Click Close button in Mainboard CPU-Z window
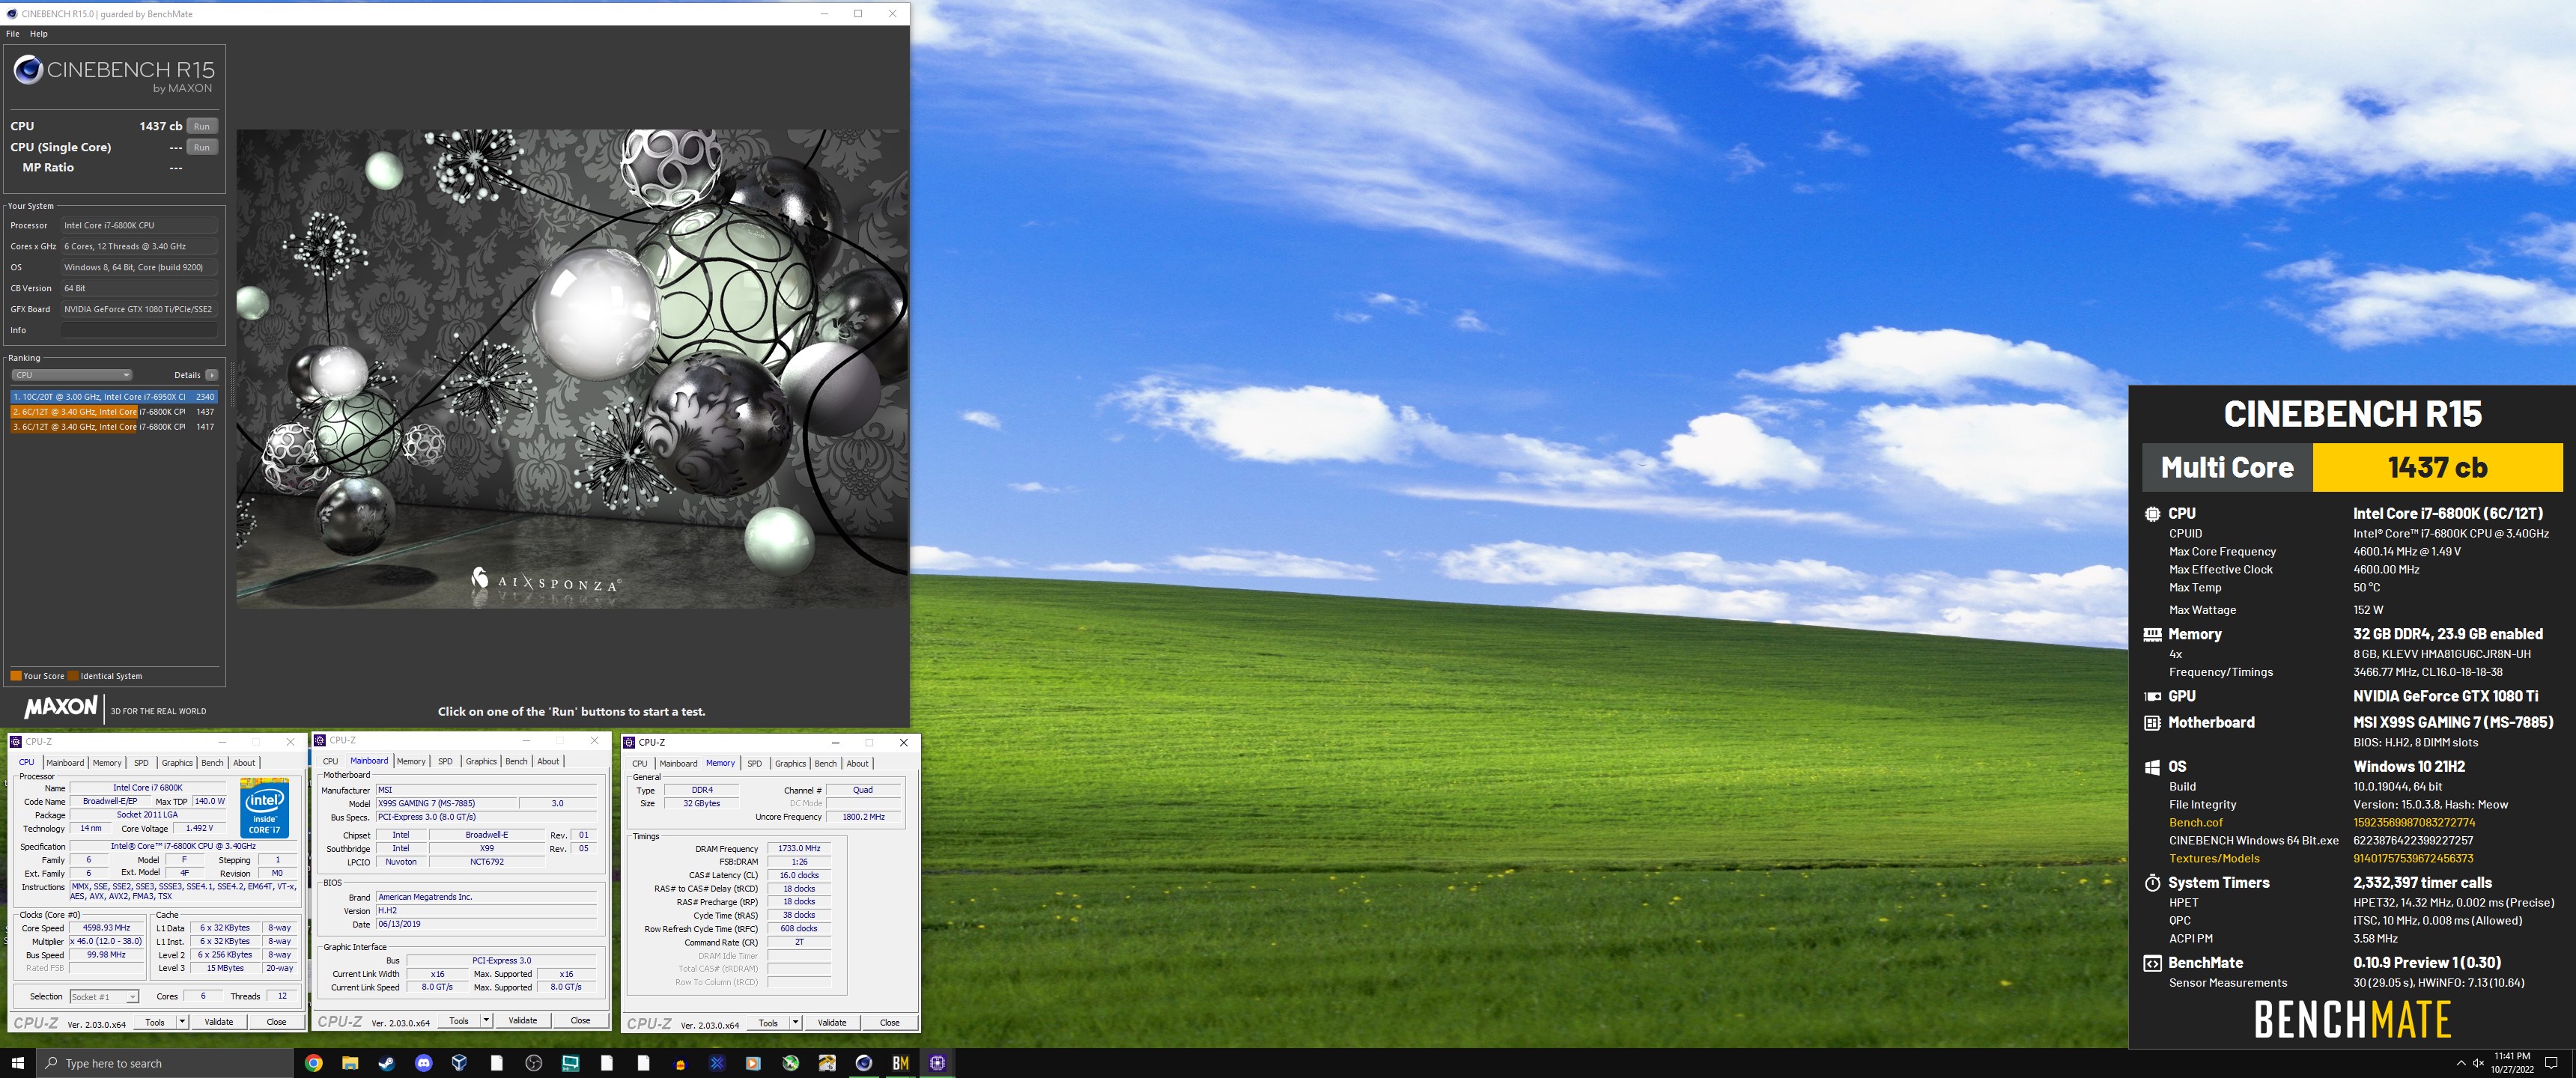Screen dimensions: 2576x1078 click(580, 1021)
